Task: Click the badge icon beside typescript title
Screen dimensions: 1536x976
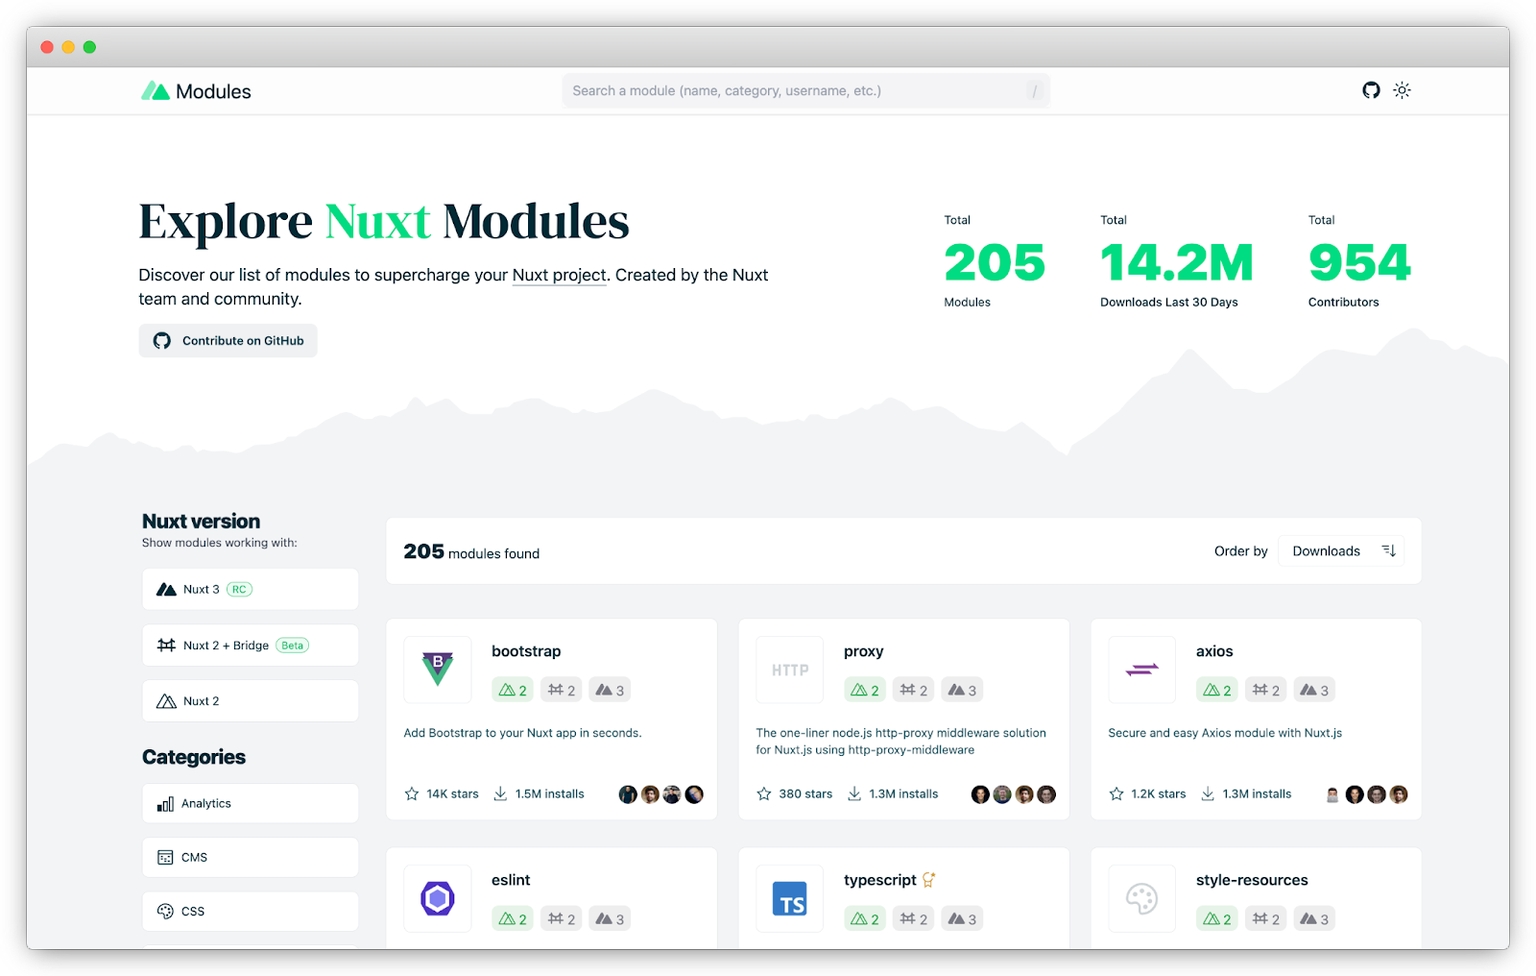Action: tap(929, 880)
